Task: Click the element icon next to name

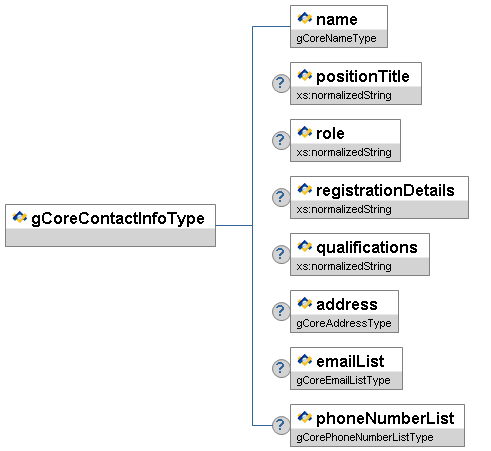Action: click(305, 18)
